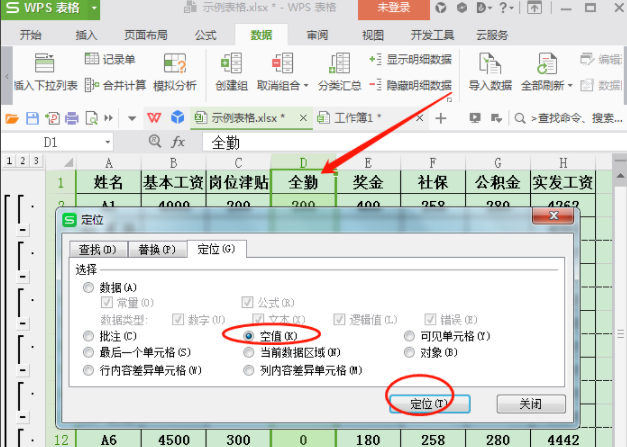Click outline level 2 button
Screen dimensions: 627x447
pos(21,161)
